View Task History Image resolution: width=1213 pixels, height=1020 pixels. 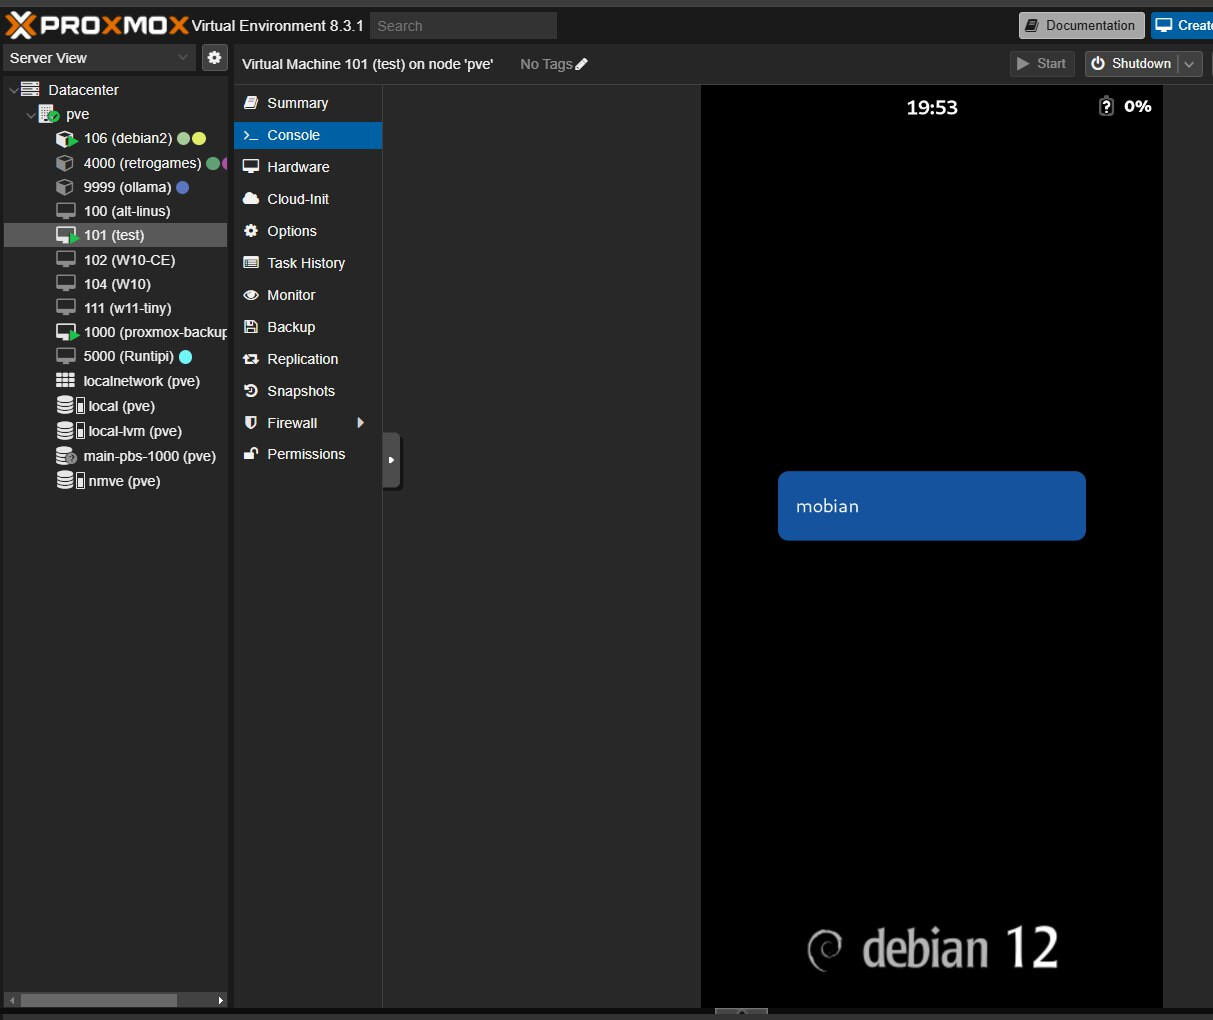click(308, 263)
